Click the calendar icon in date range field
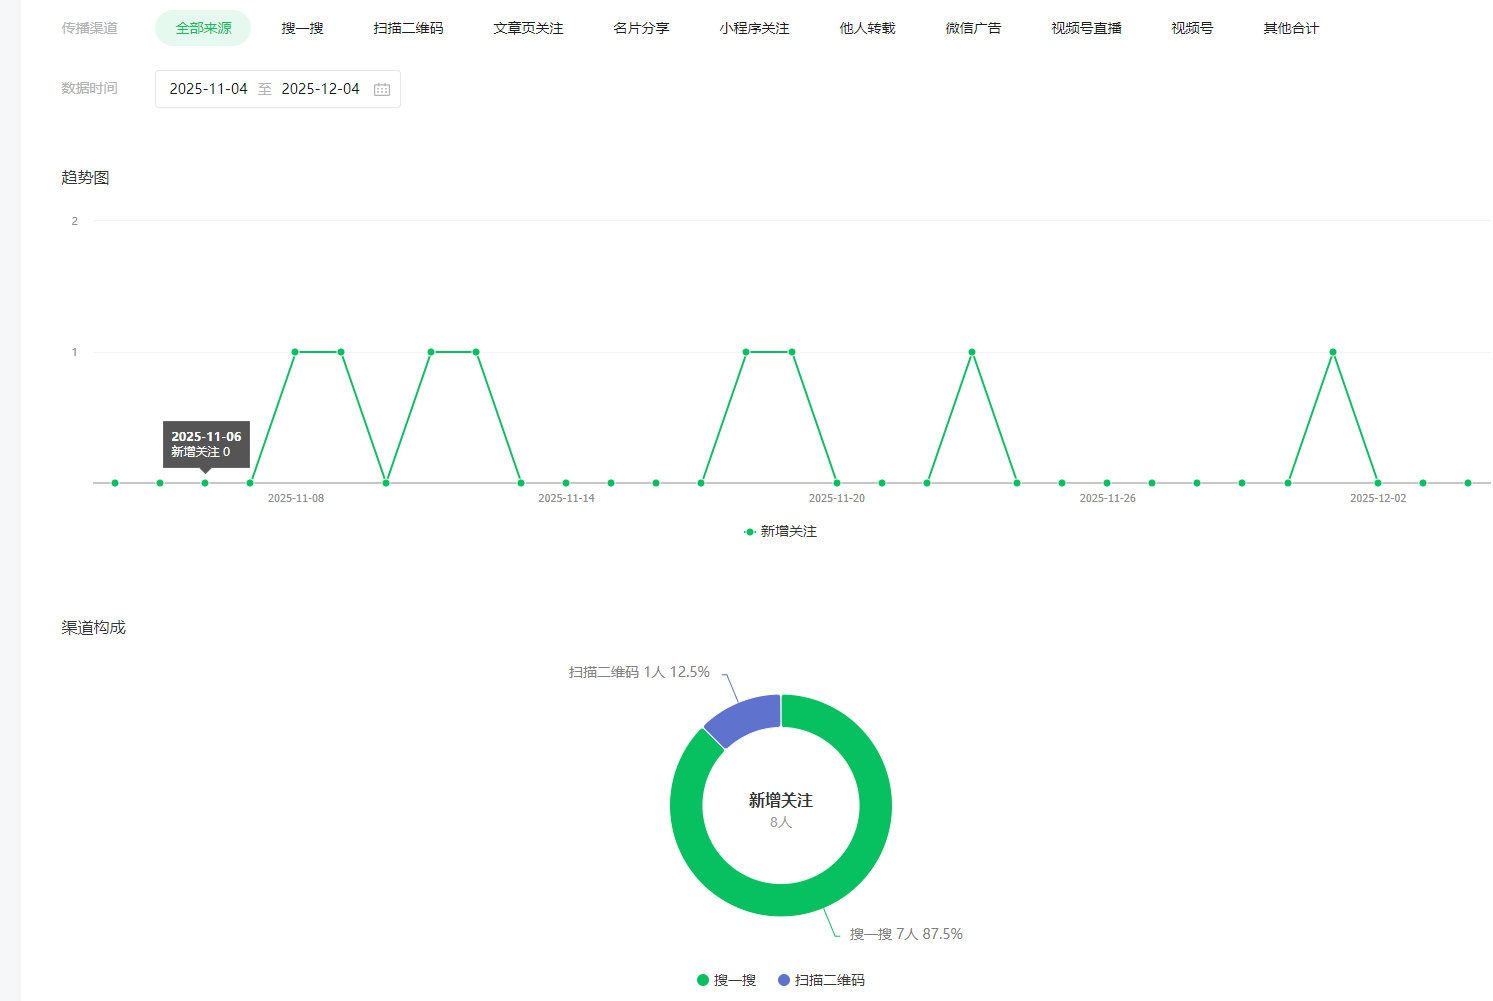The image size is (1493, 1001). [382, 89]
